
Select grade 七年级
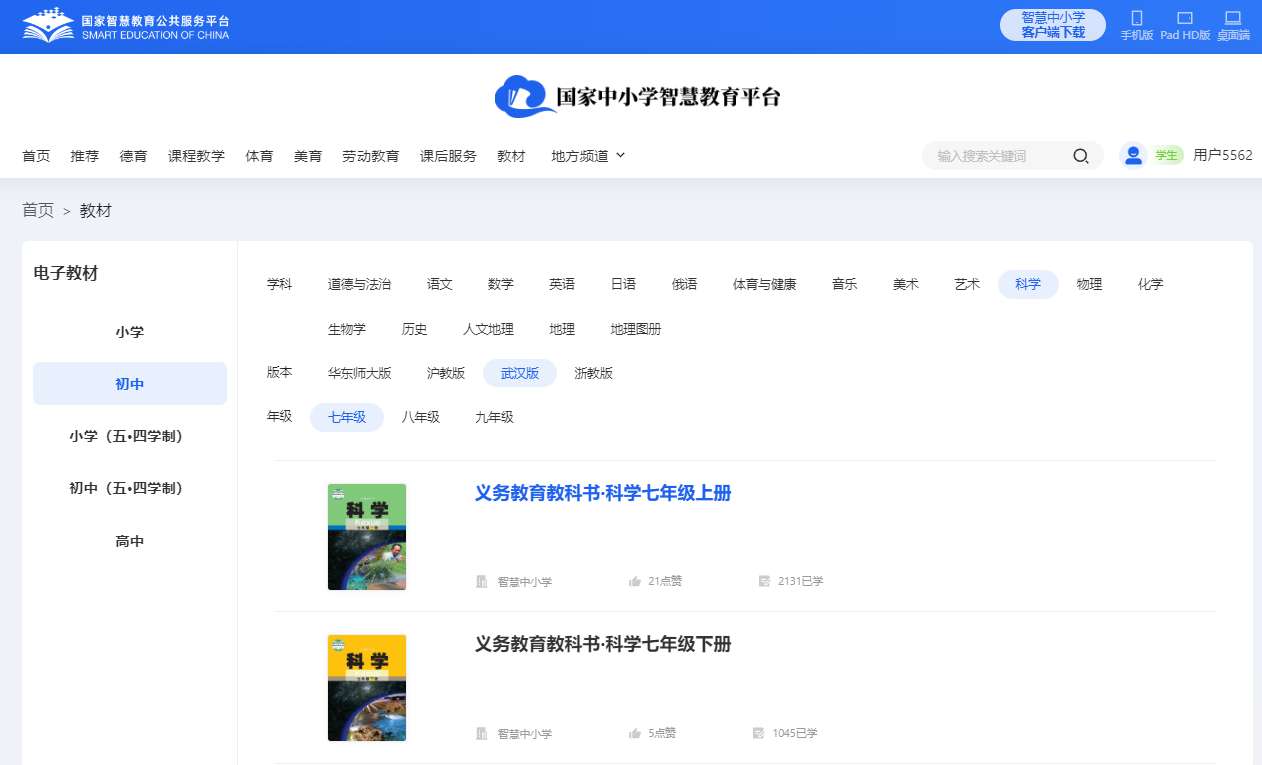click(347, 417)
